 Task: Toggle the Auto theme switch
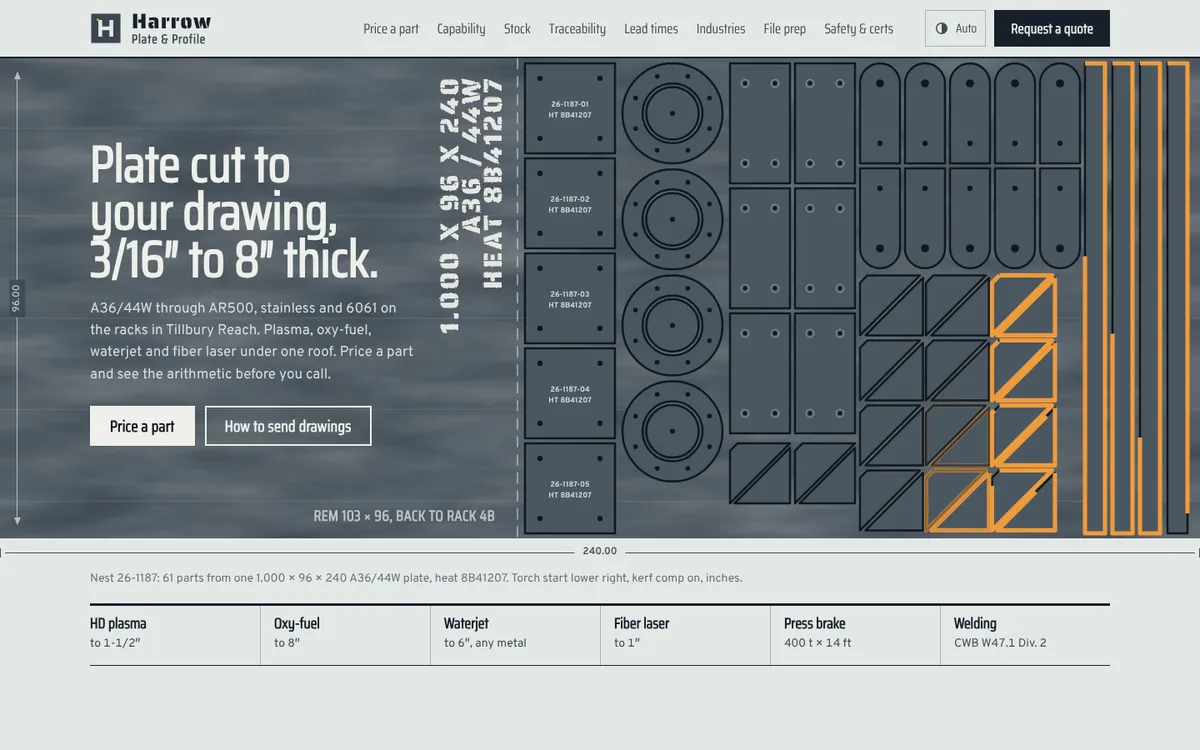tap(955, 28)
